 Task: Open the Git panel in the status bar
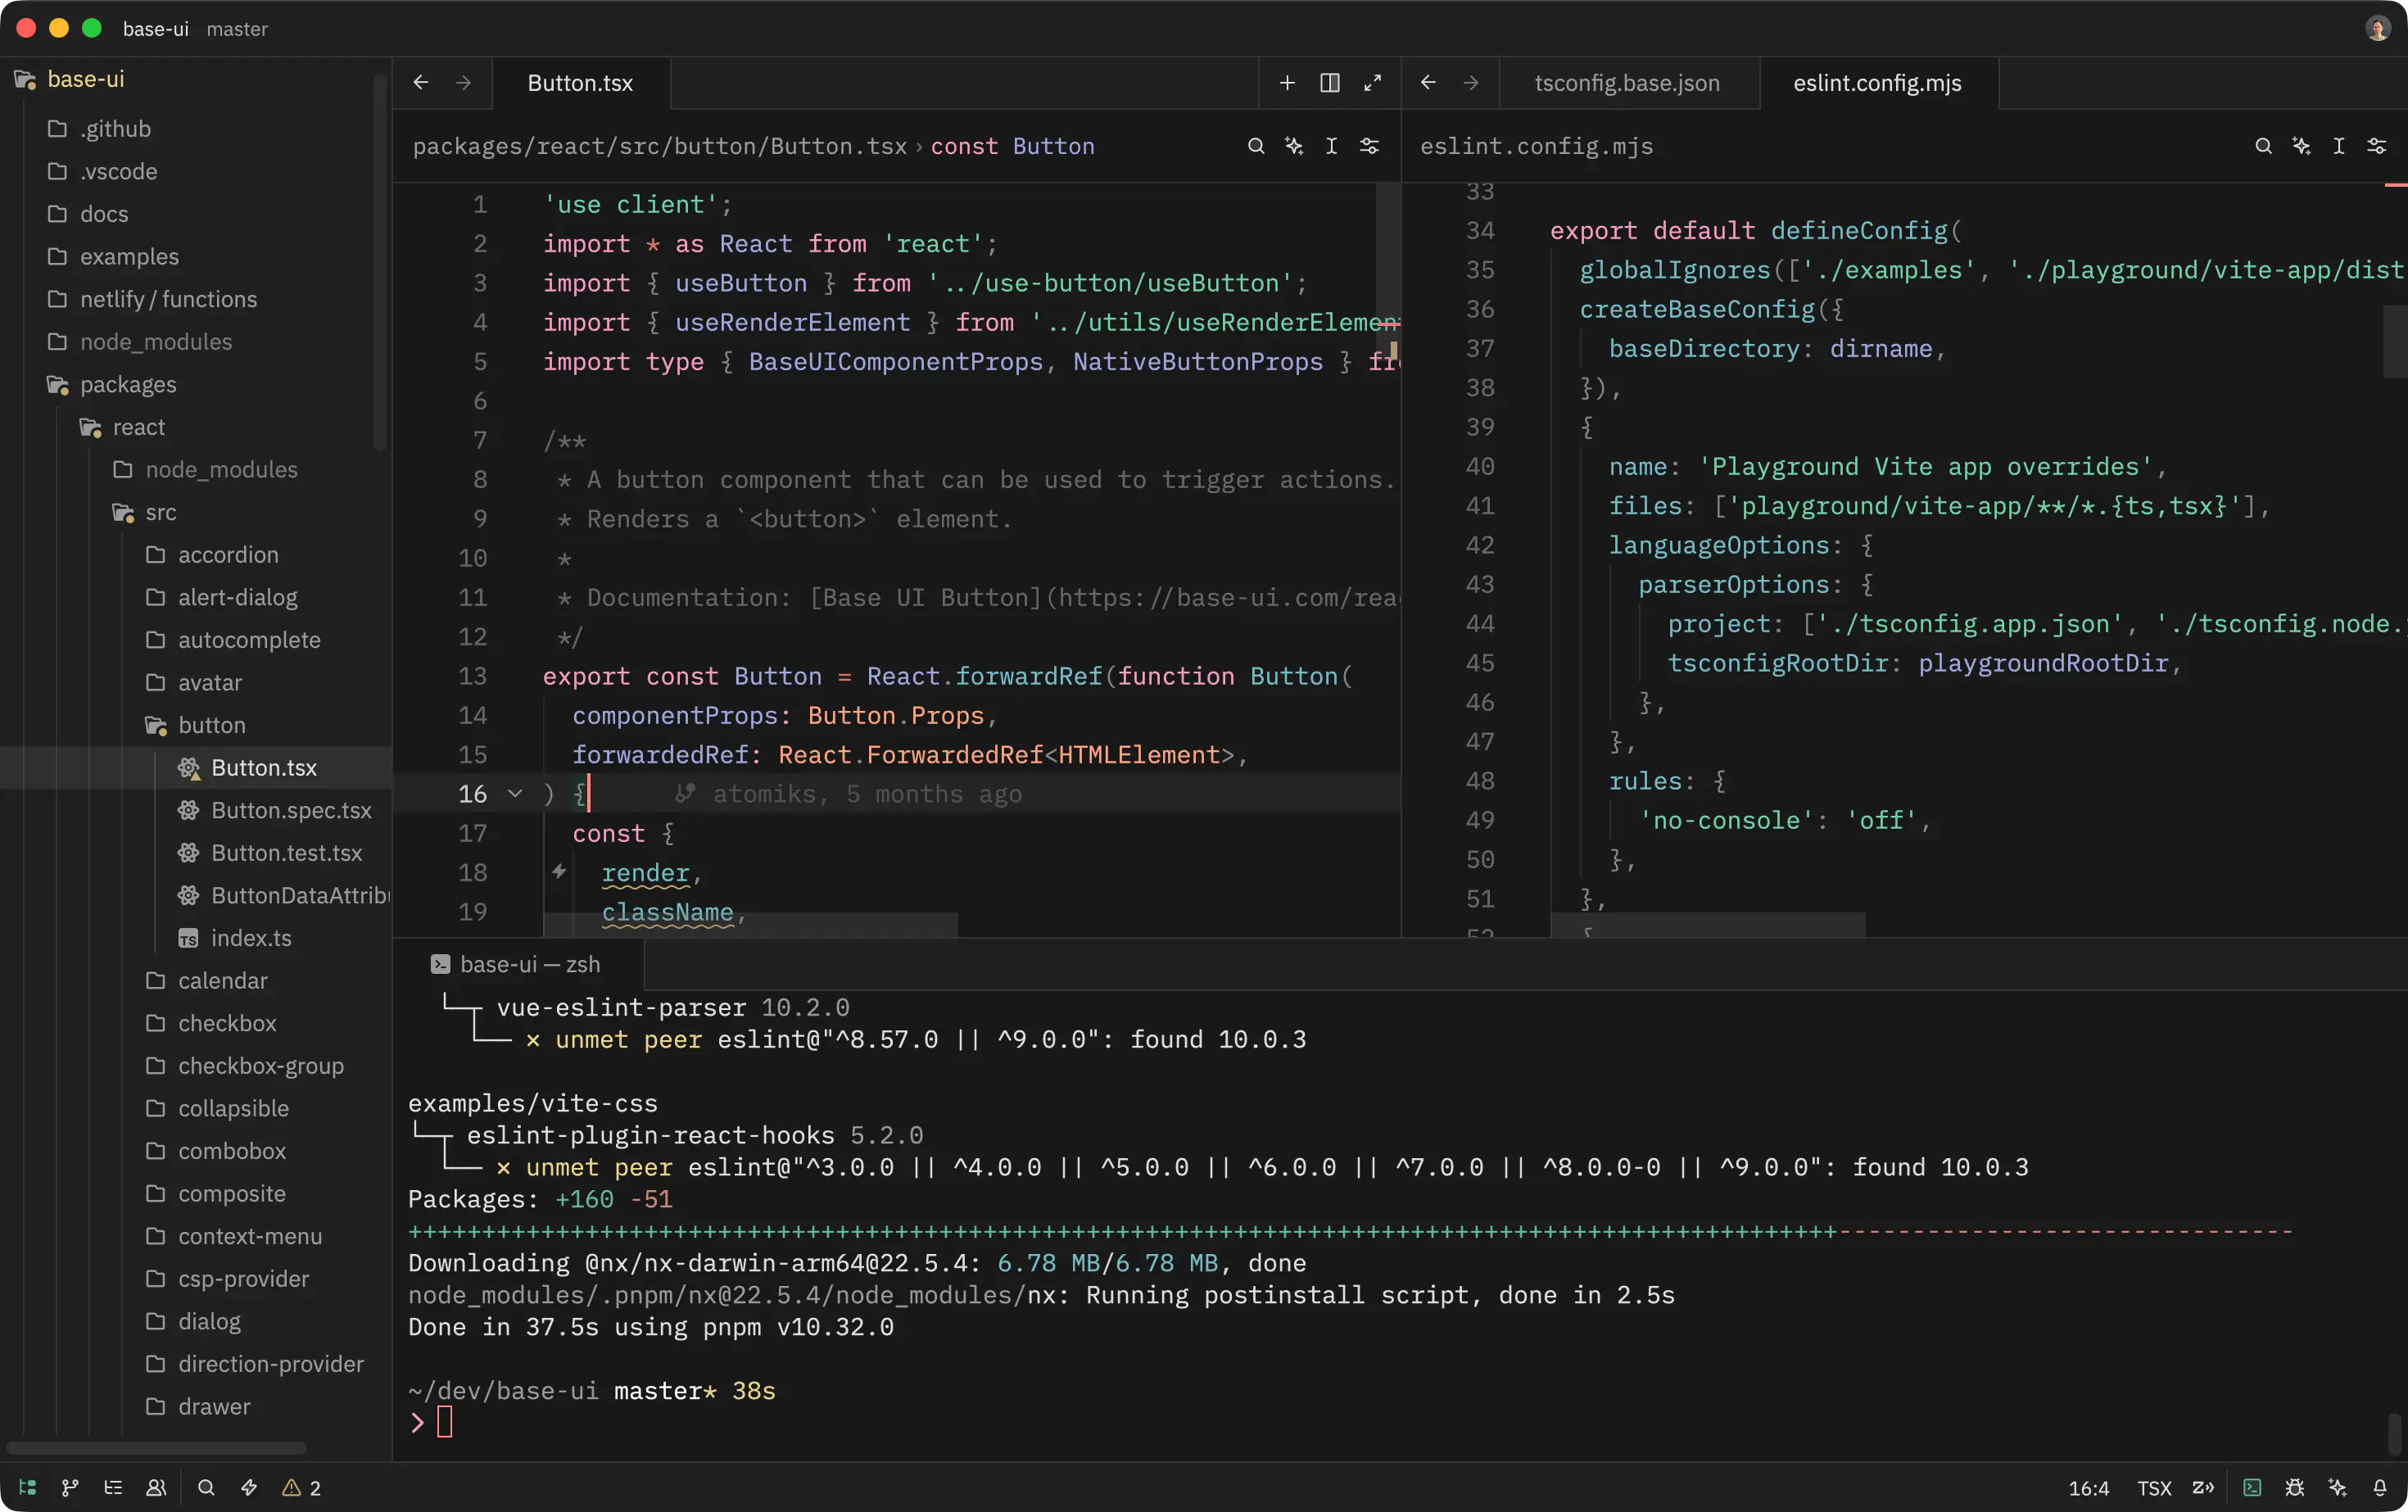tap(69, 1487)
